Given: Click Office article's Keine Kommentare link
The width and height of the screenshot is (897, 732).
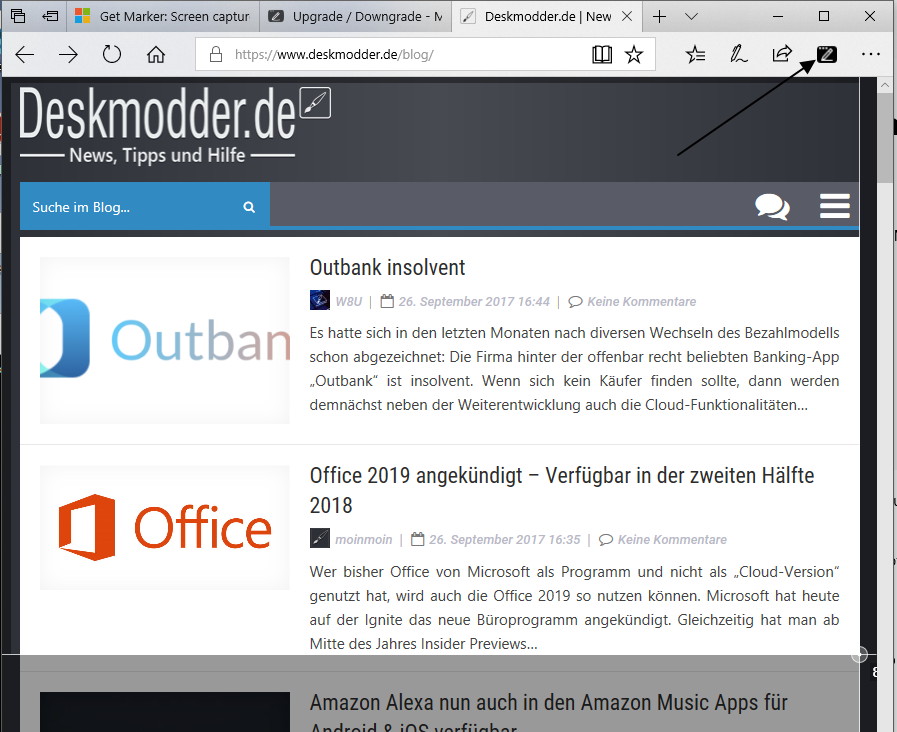Looking at the screenshot, I should (x=672, y=539).
